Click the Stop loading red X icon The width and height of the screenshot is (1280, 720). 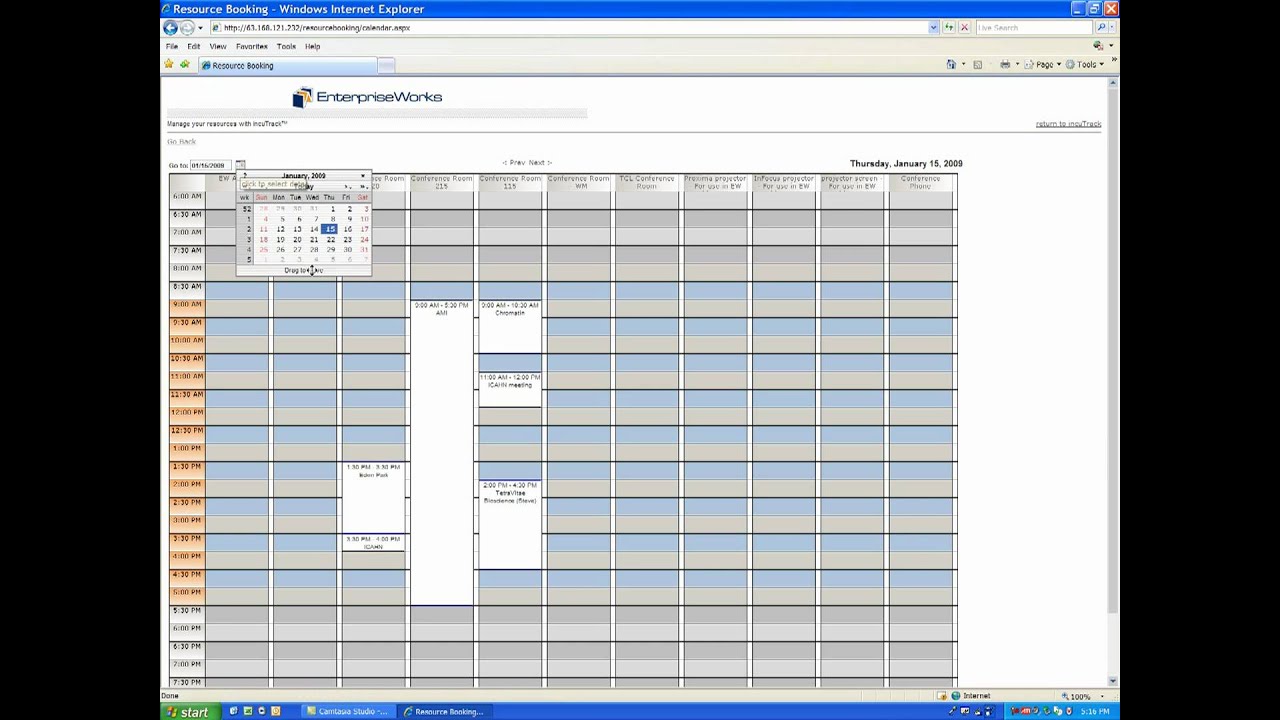964,28
